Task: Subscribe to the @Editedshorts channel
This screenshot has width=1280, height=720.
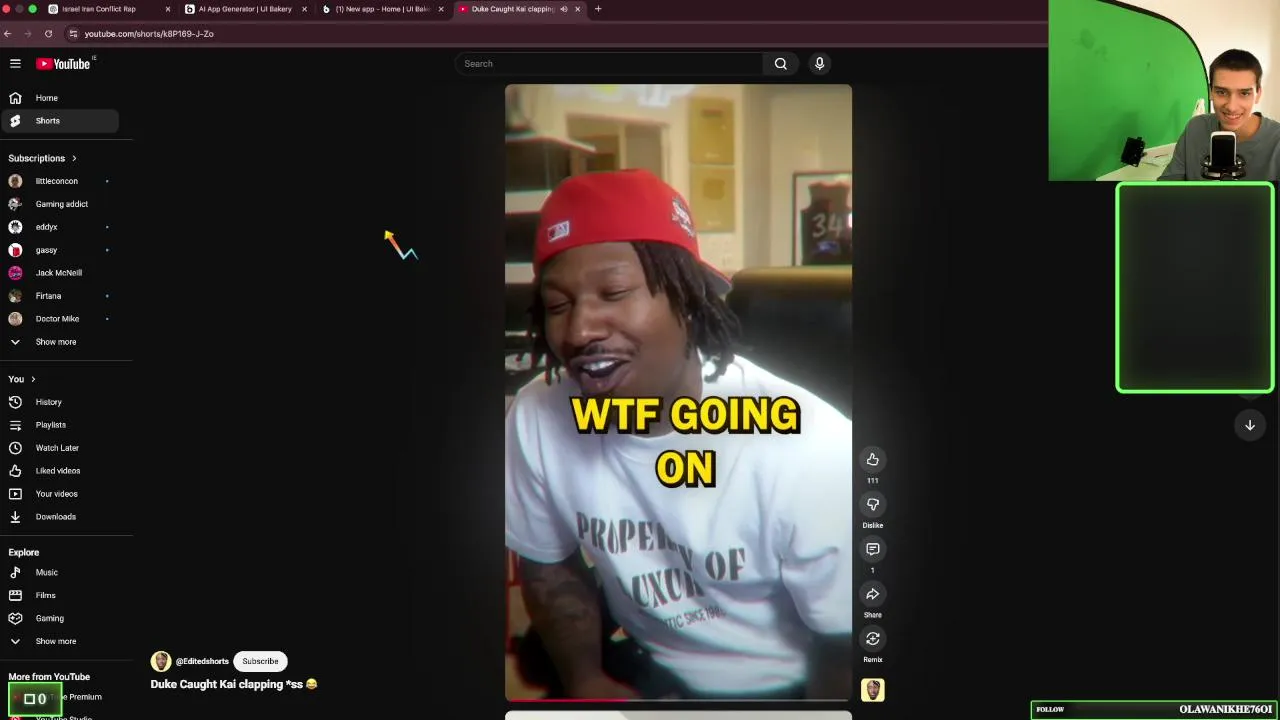Action: tap(260, 661)
